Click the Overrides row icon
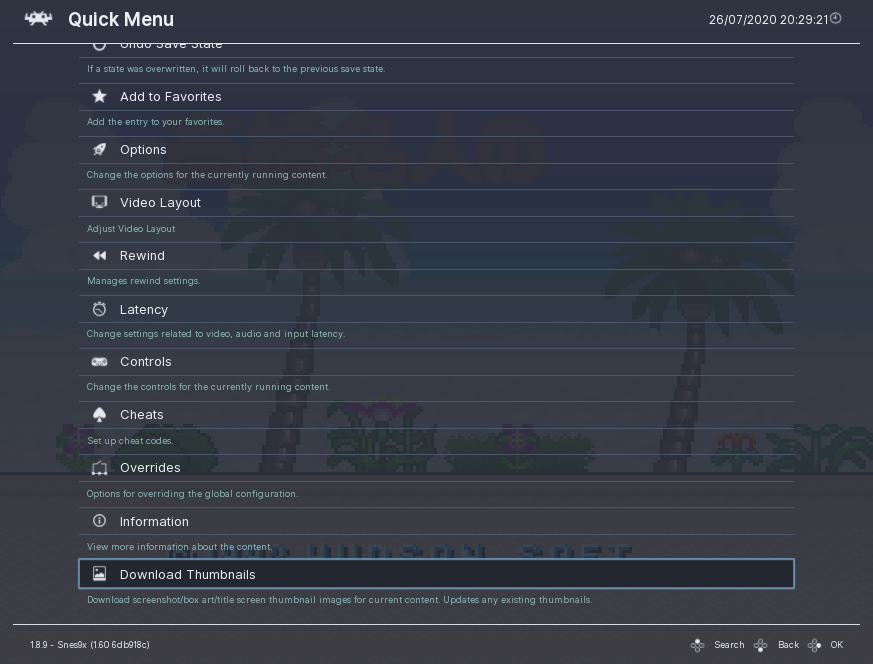 click(x=99, y=468)
